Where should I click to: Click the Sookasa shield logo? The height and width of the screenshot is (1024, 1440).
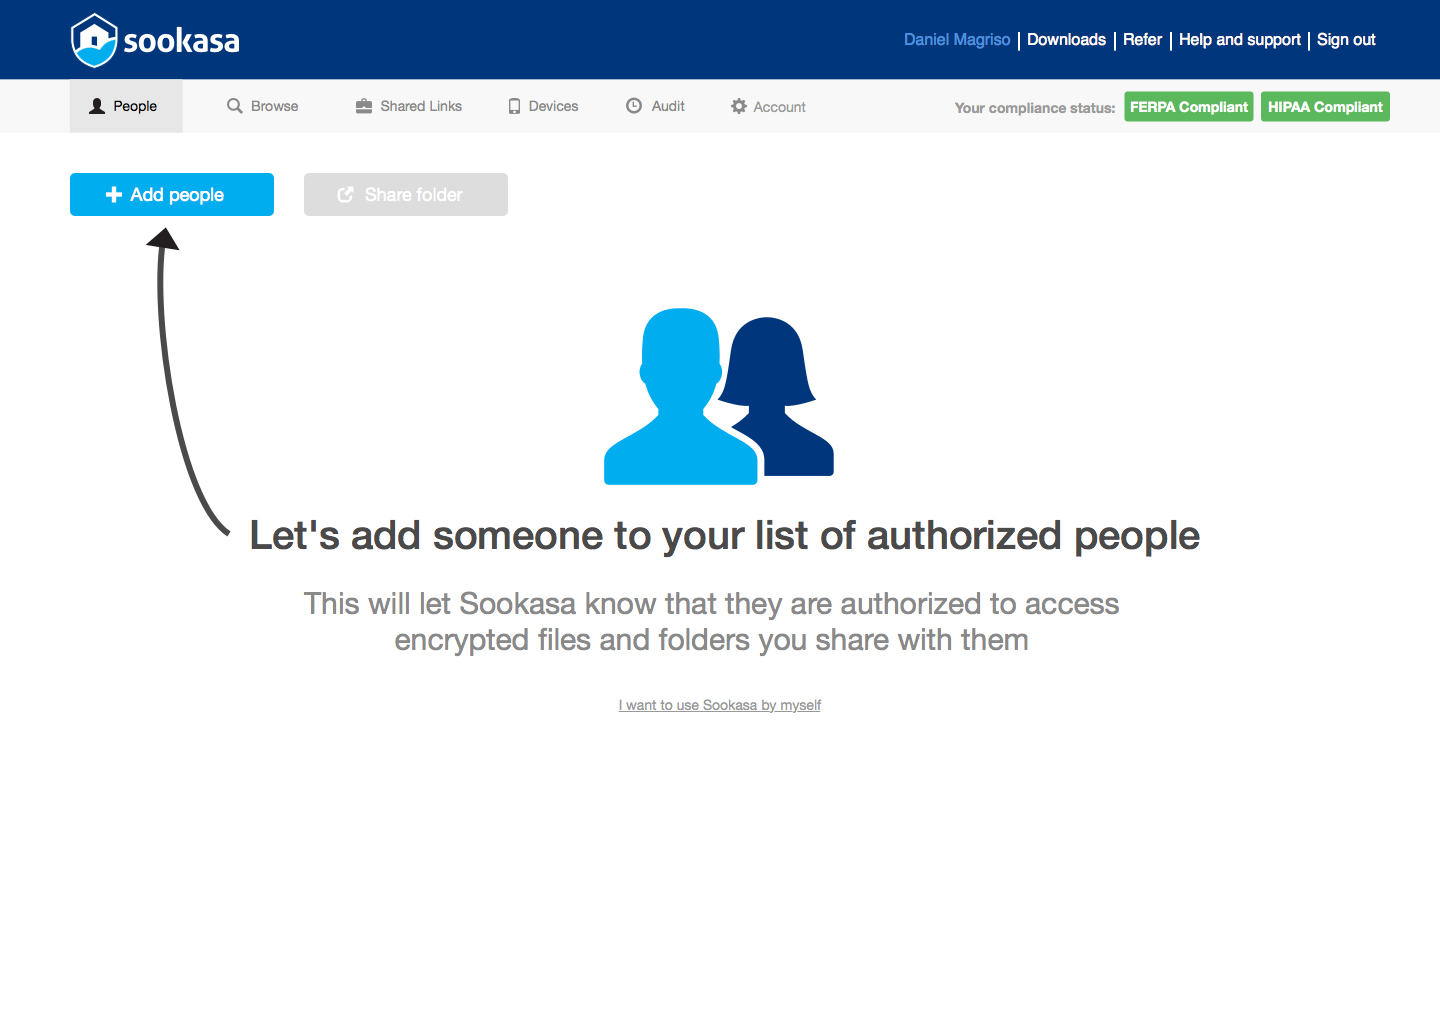(94, 41)
